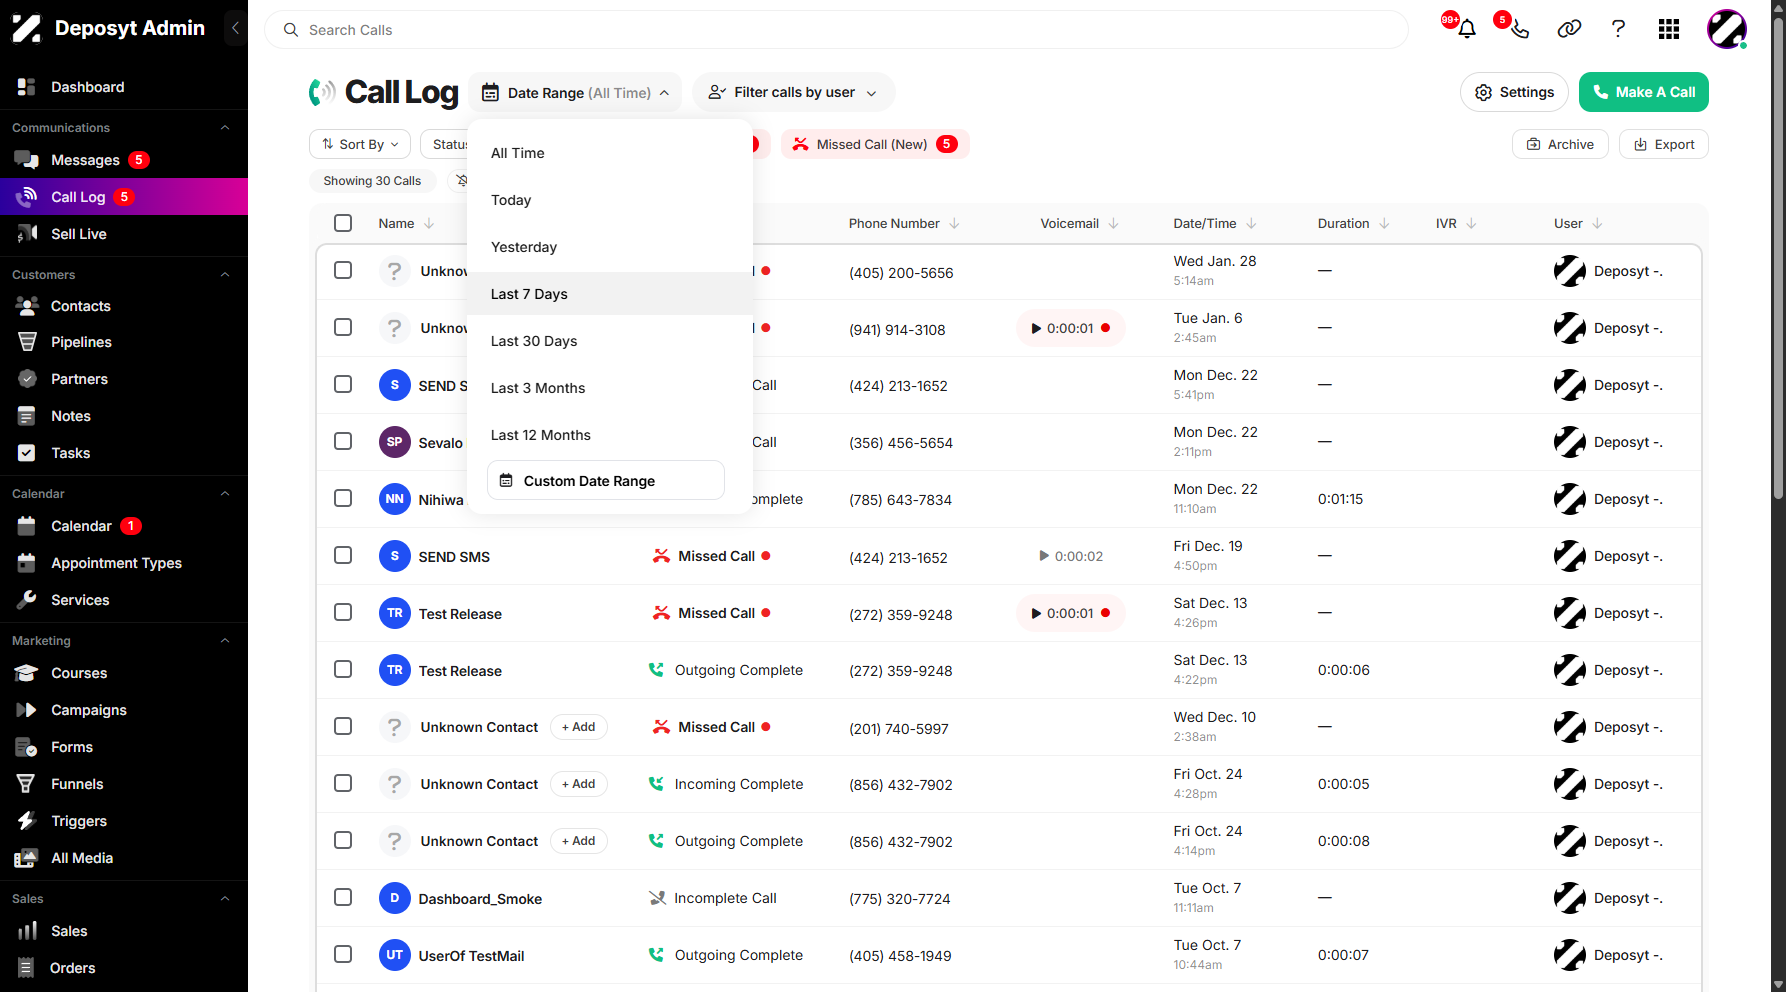
Task: Click the Search Calls input field
Action: point(836,30)
